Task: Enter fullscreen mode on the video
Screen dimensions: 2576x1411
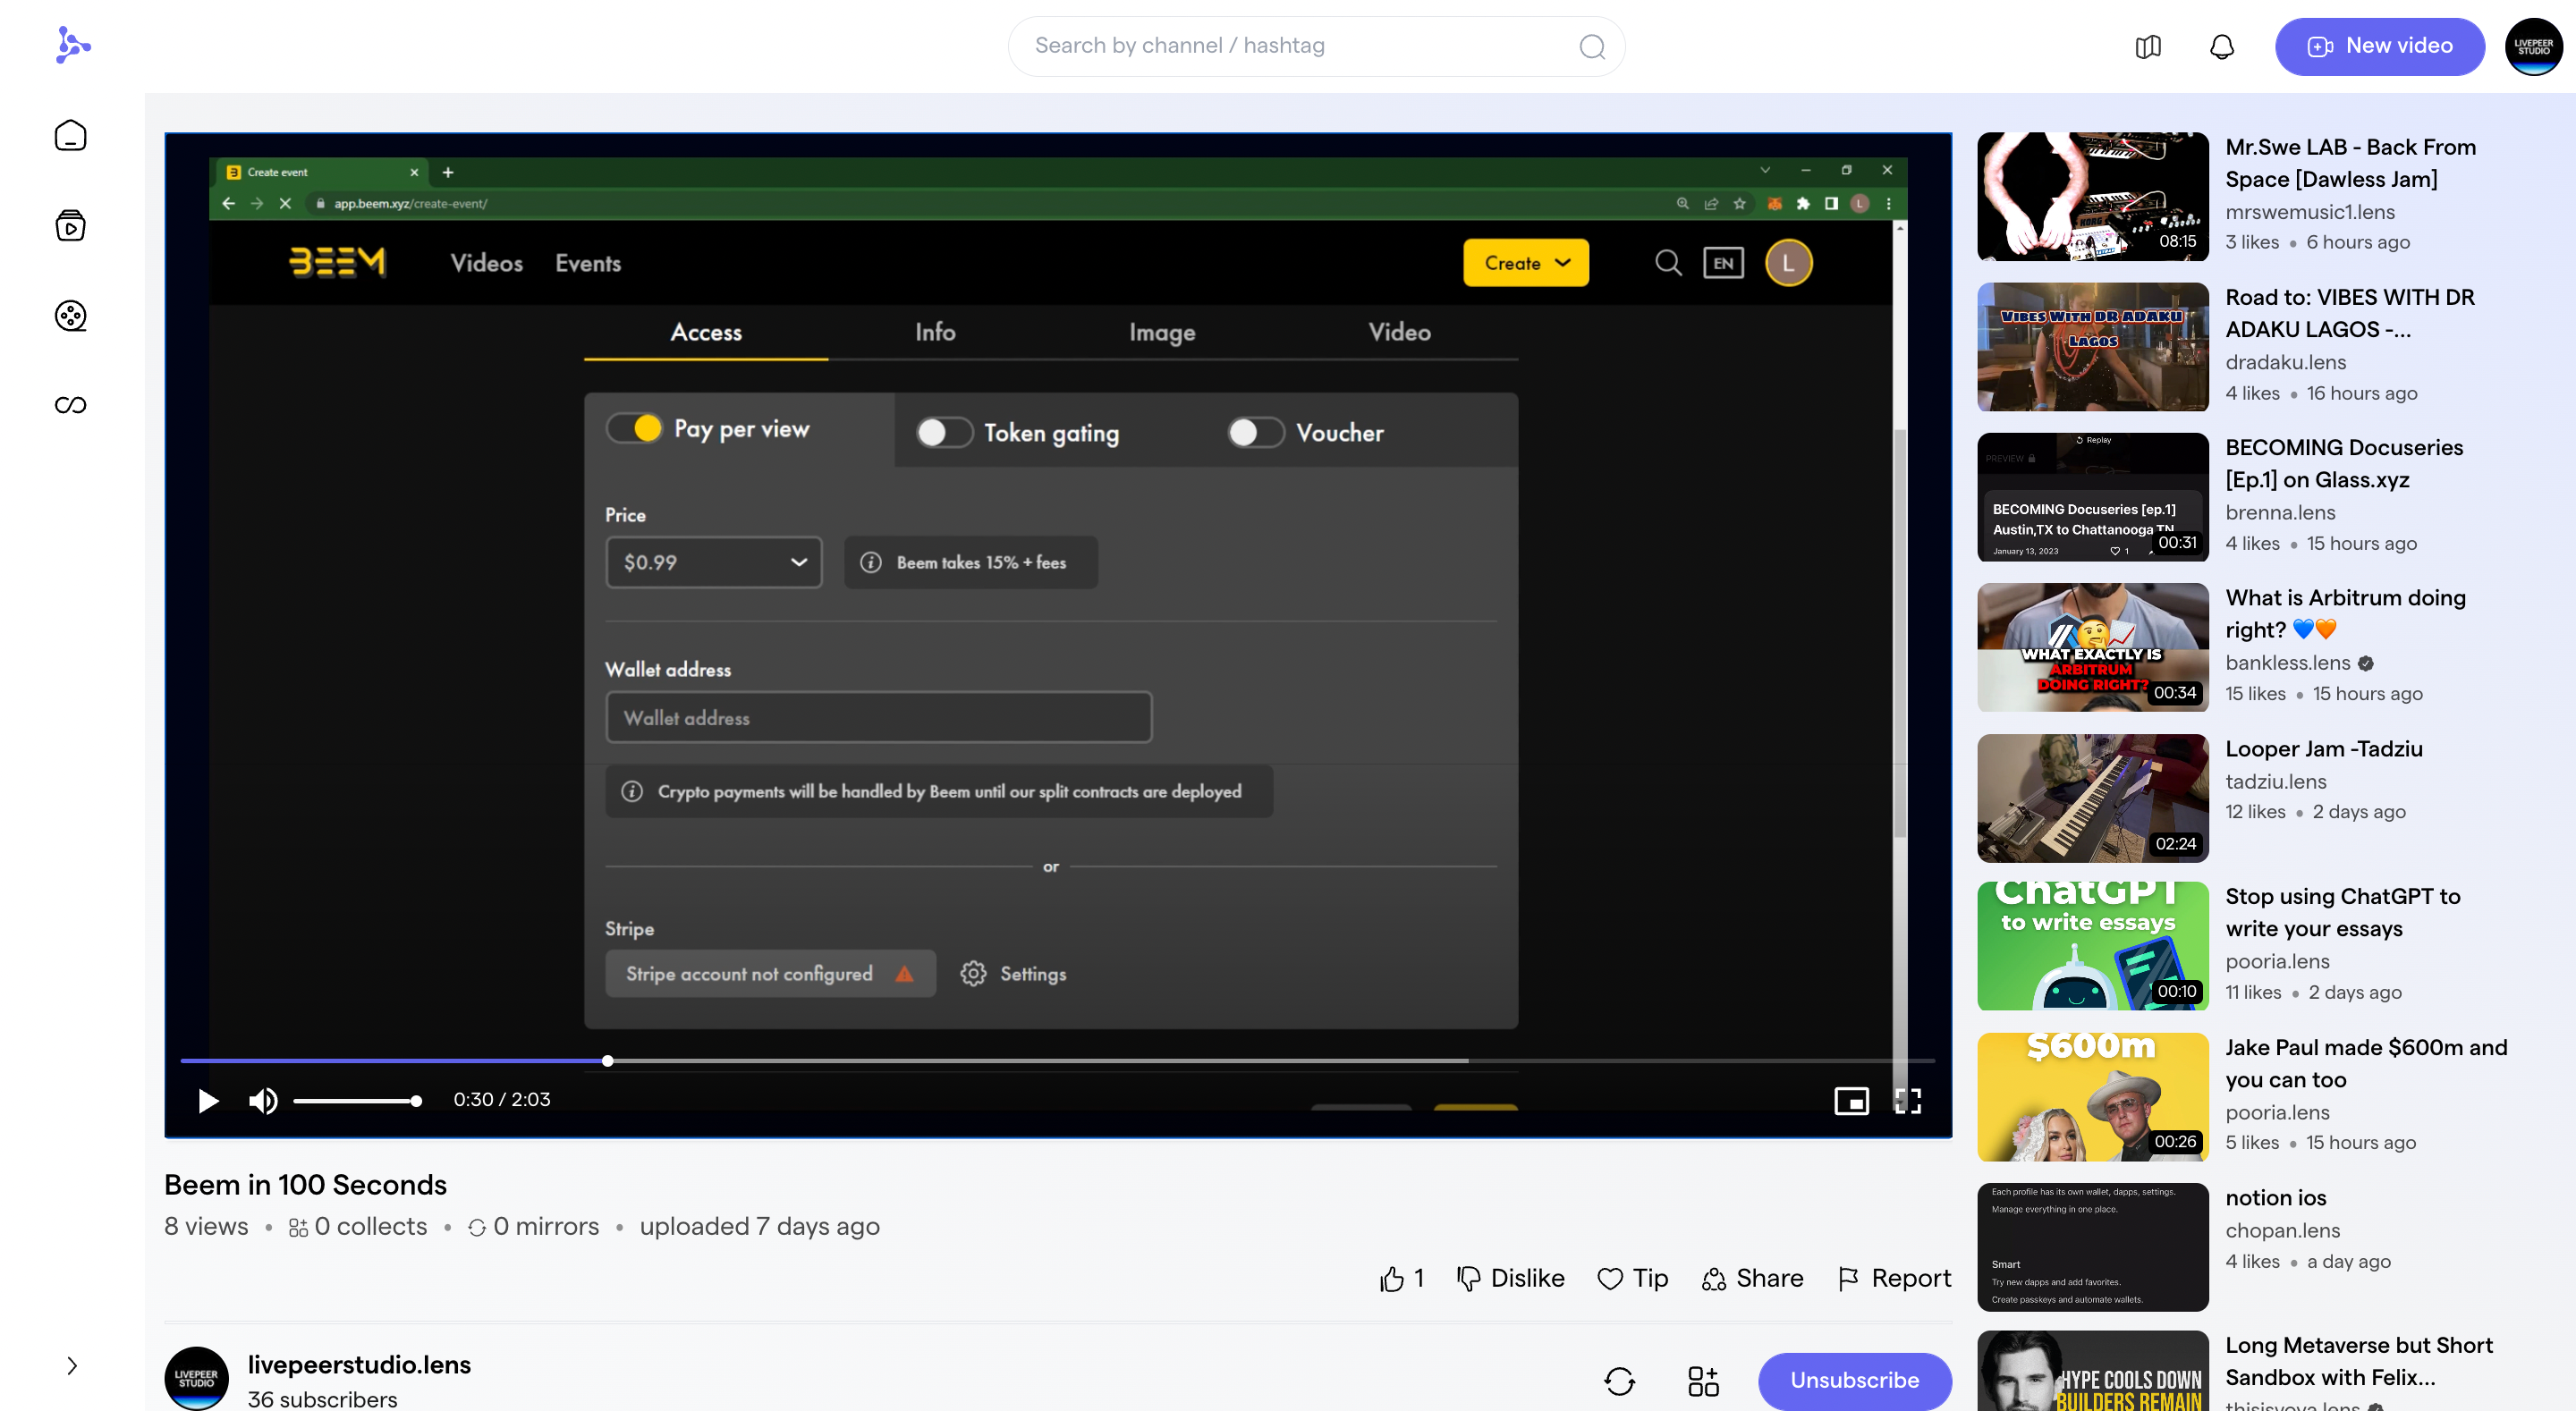Action: click(1907, 1101)
